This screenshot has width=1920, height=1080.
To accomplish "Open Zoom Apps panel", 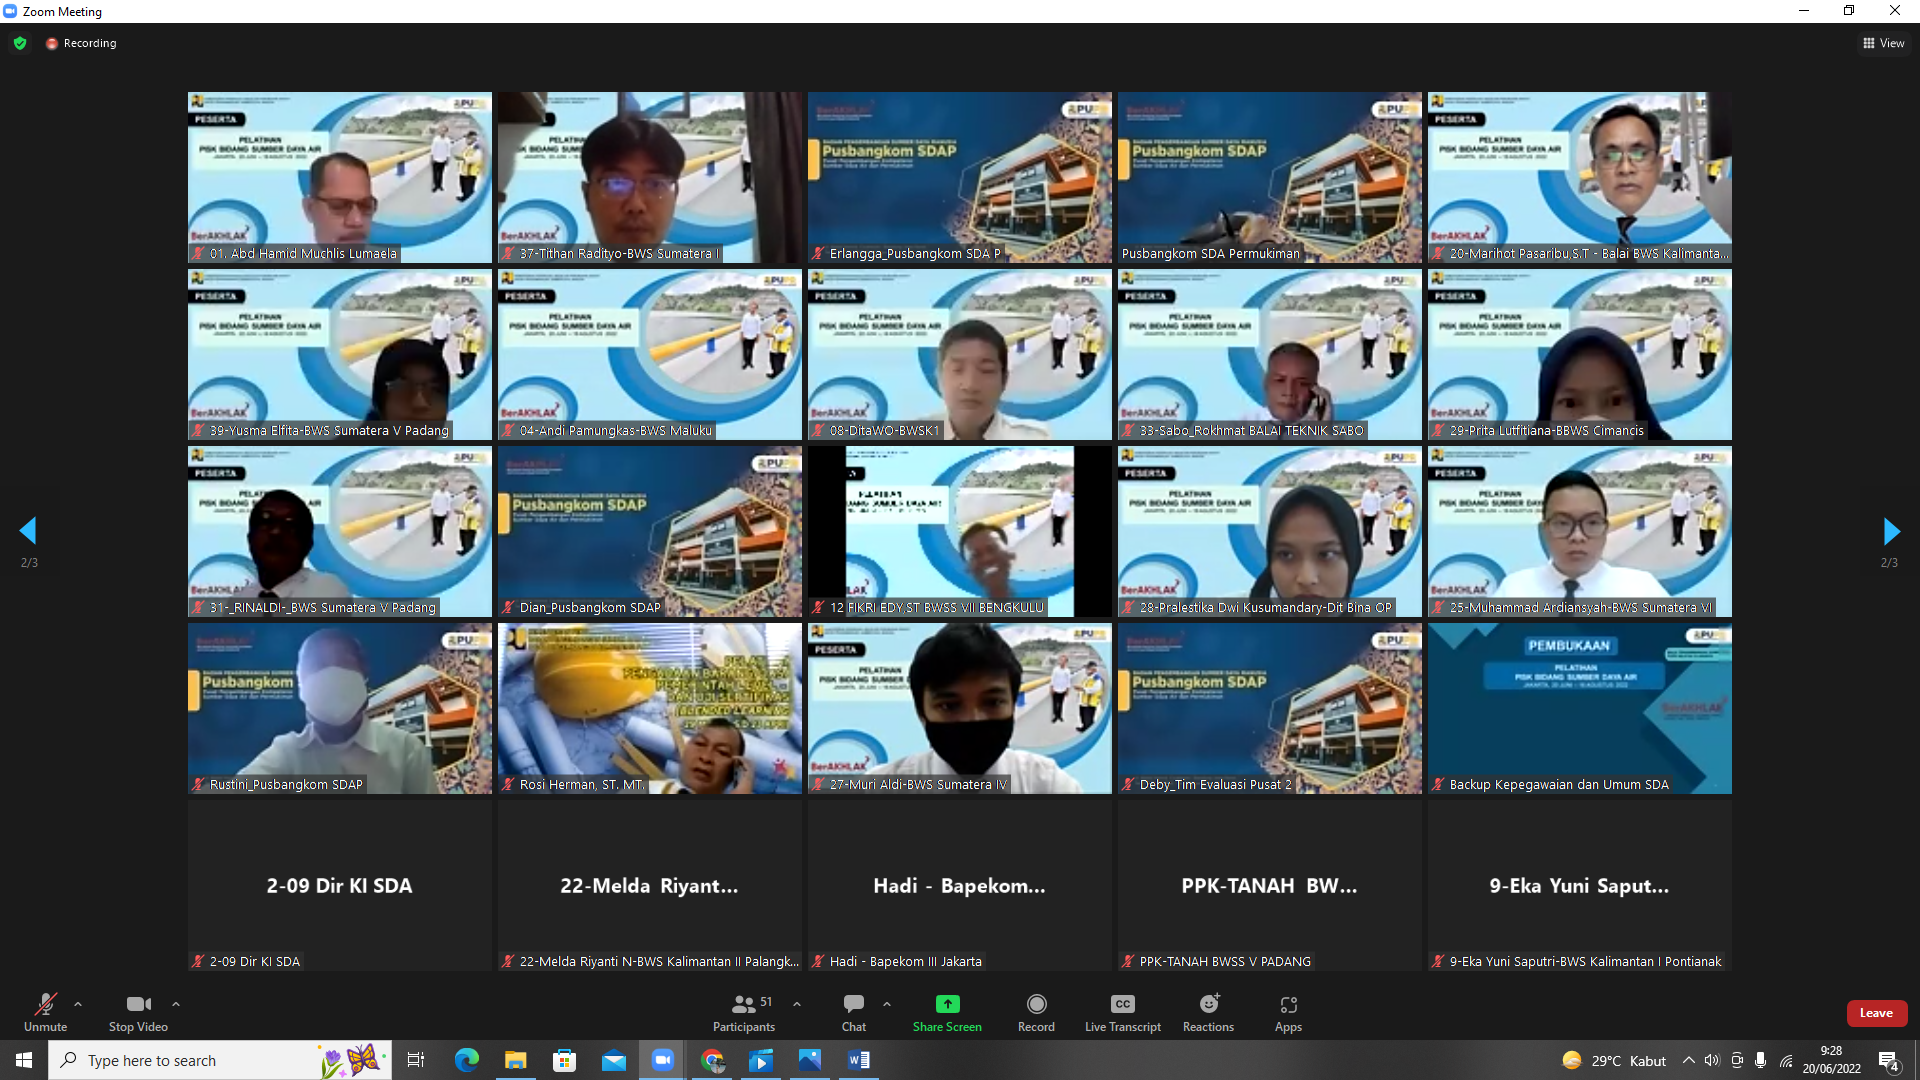I will pyautogui.click(x=1288, y=1012).
